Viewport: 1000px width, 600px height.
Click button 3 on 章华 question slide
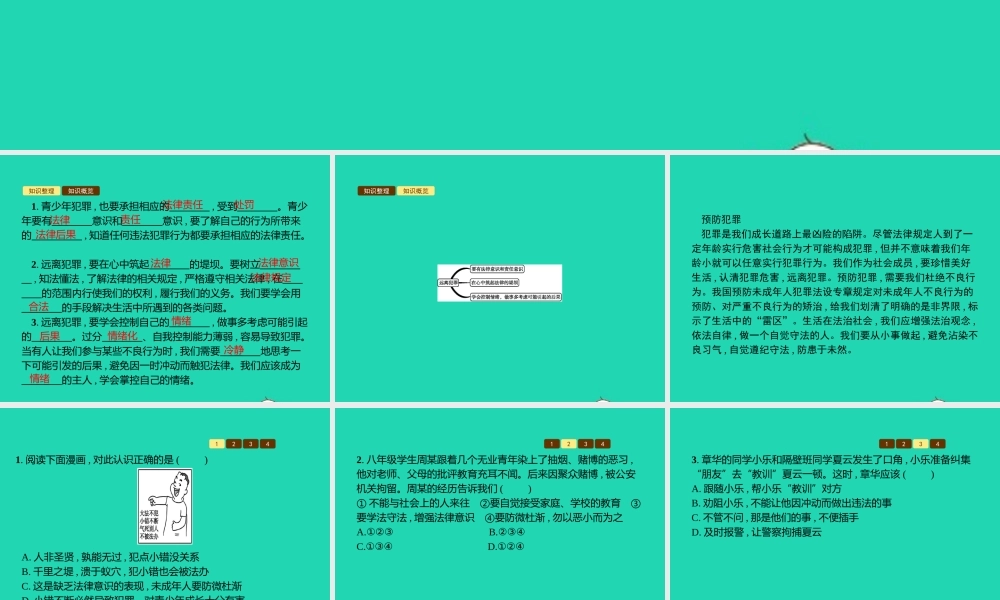920,444
